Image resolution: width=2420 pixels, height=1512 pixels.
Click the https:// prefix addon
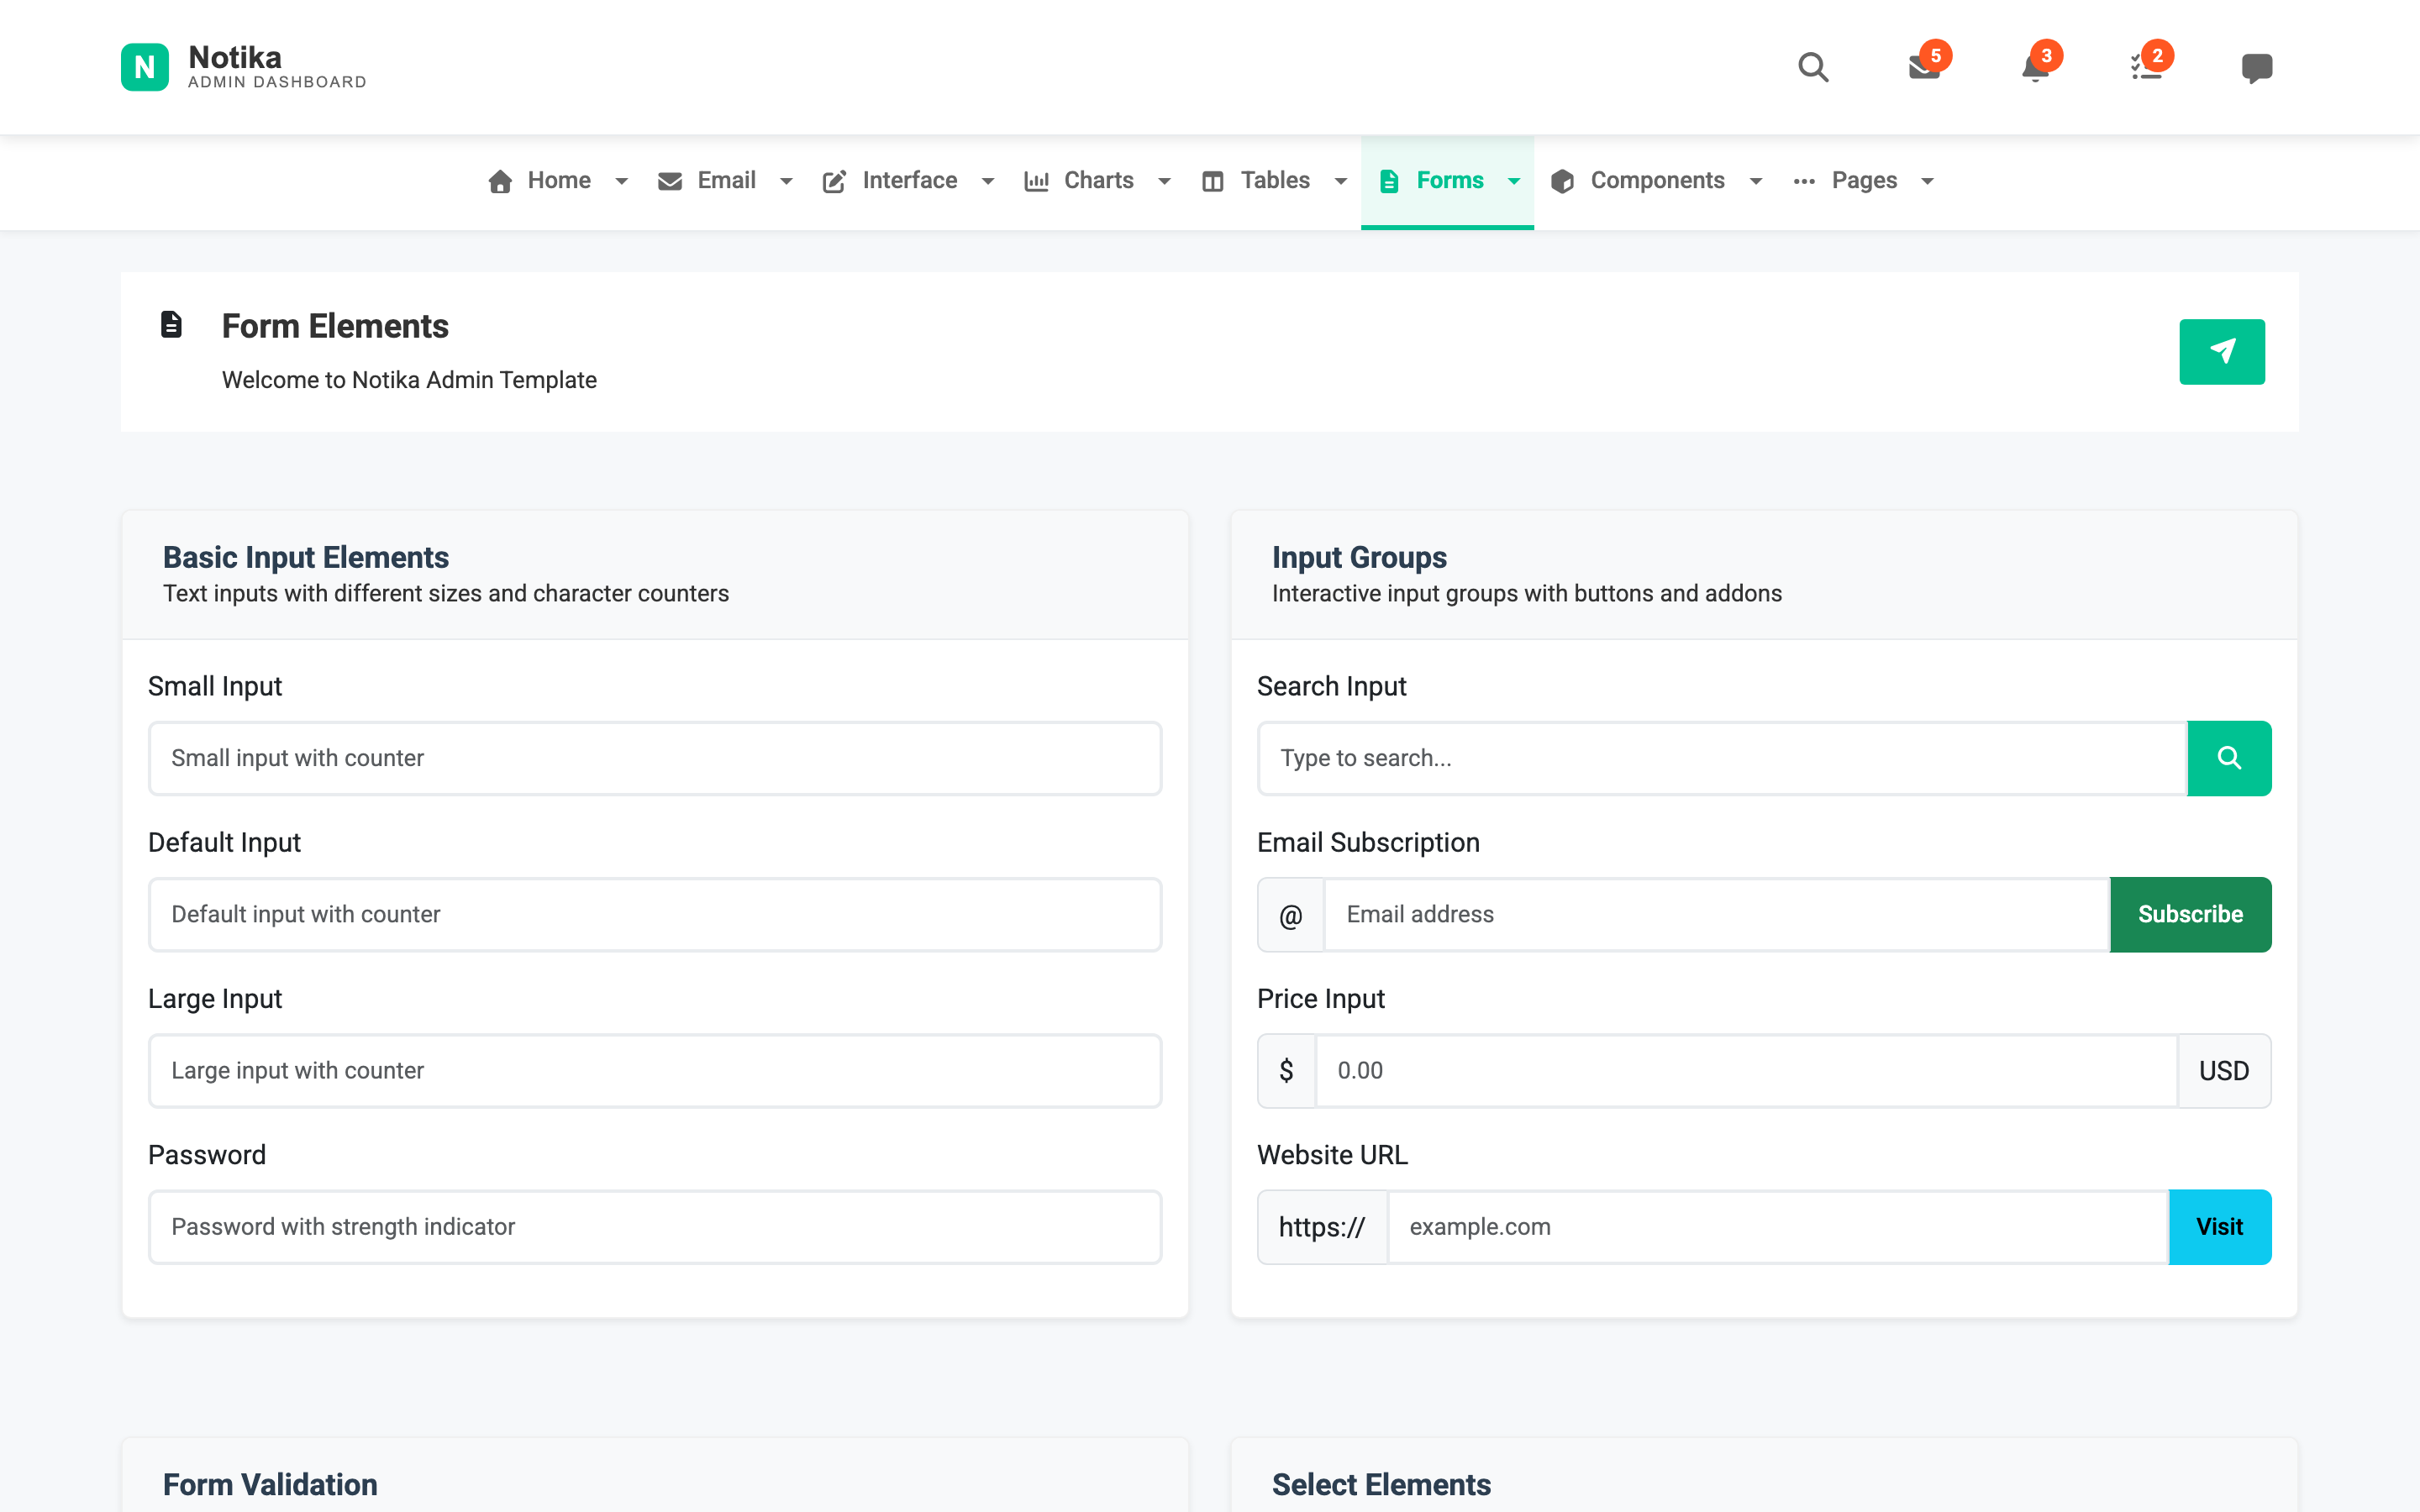(1322, 1227)
